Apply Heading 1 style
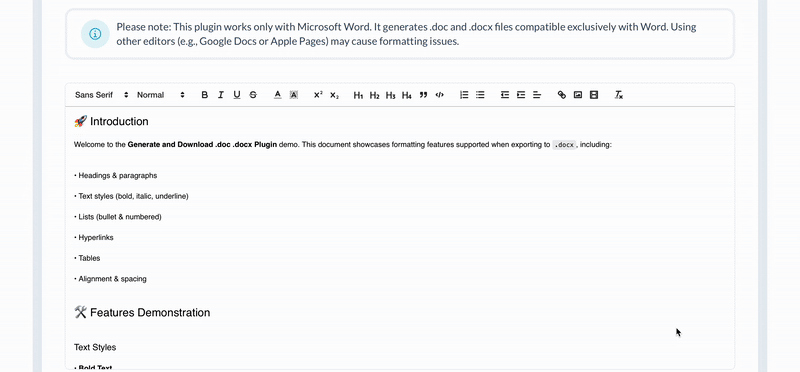The height and width of the screenshot is (372, 800). pyautogui.click(x=358, y=95)
